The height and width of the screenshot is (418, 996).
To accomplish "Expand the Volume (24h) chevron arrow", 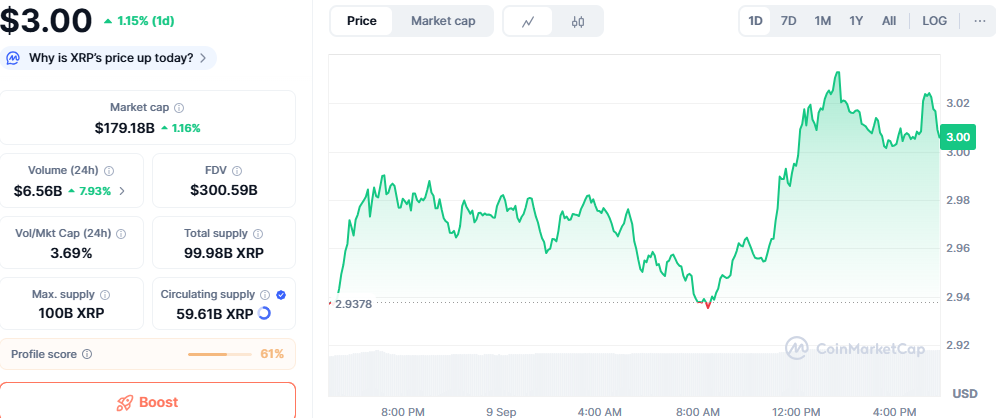I will tap(123, 191).
